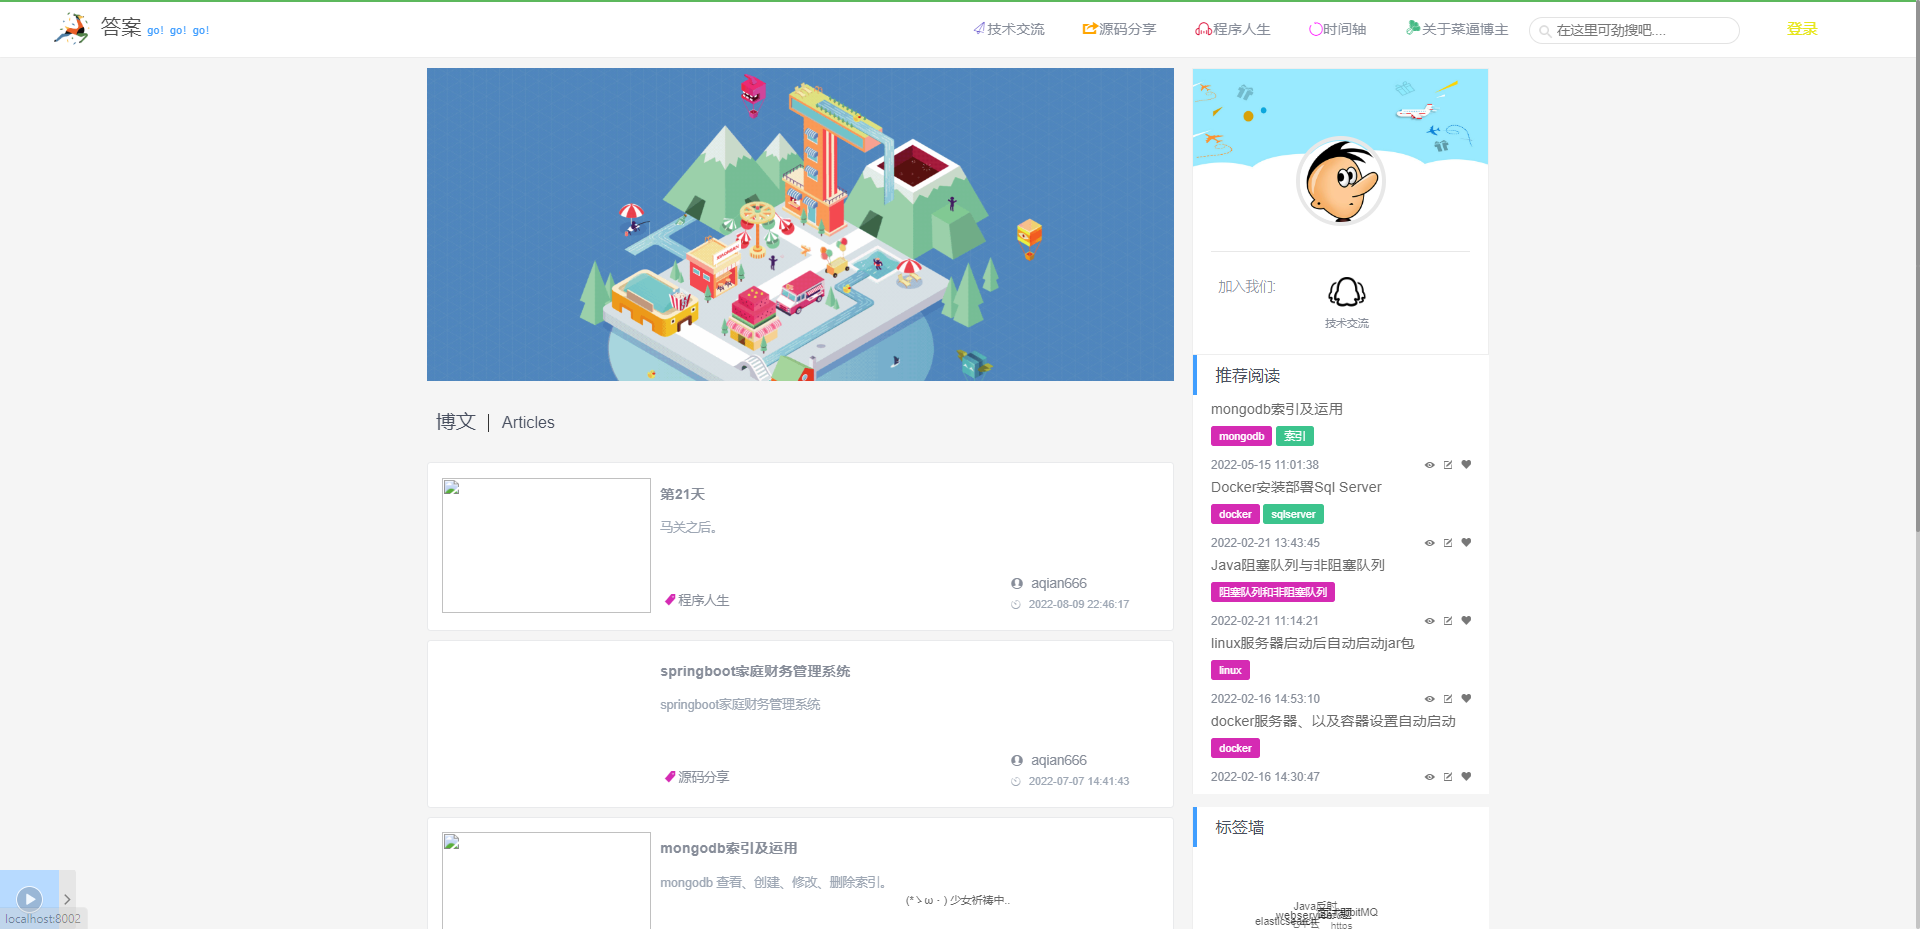The width and height of the screenshot is (1920, 929).
Task: Click the deer logo in the header
Action: click(71, 28)
